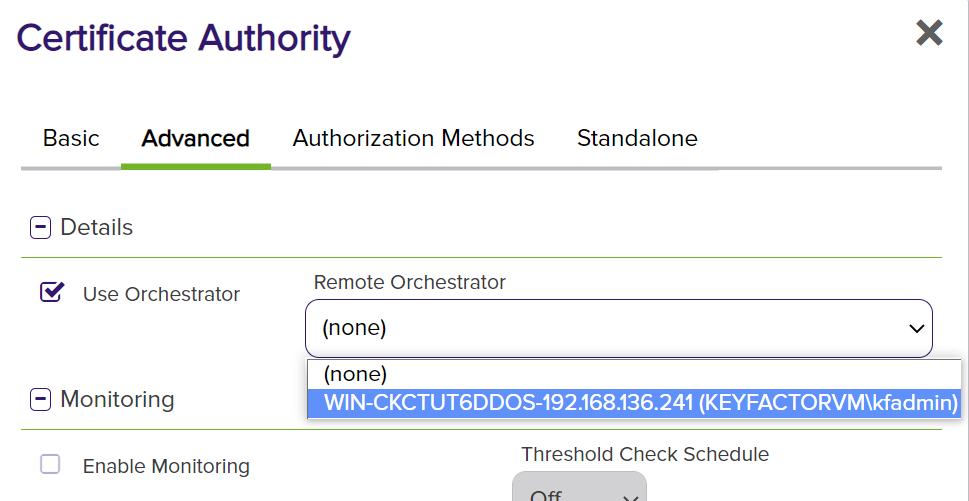Switch to the Basic tab
This screenshot has height=501, width=969.
pos(71,138)
